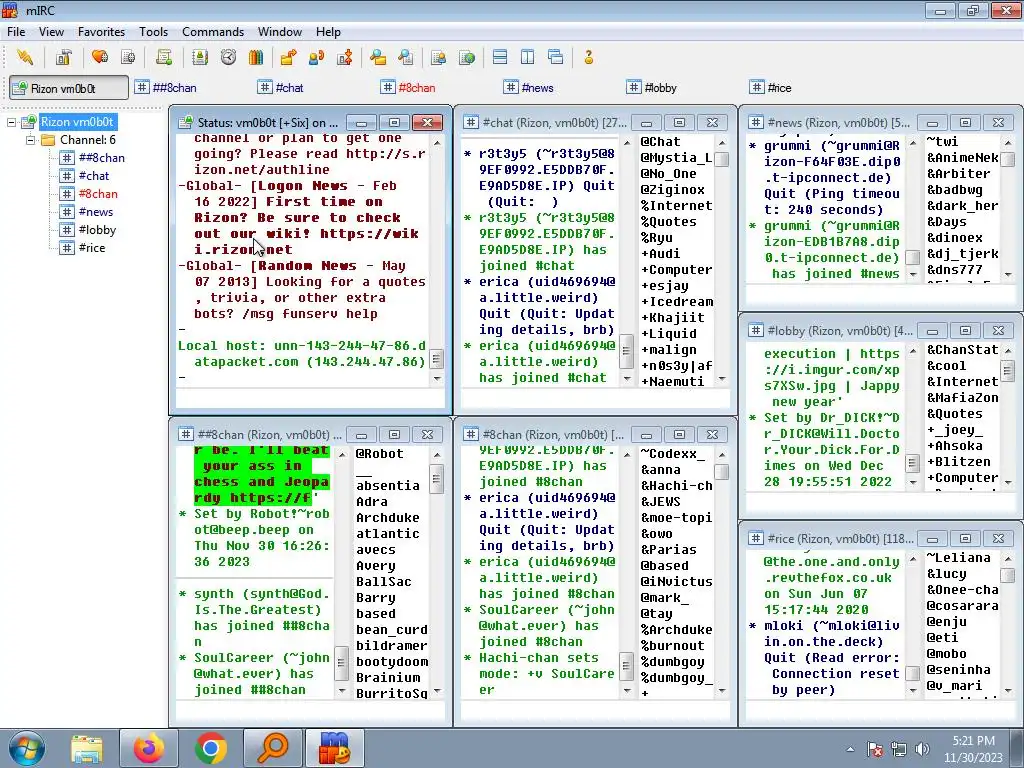Select nick @Robot in ##8chan list

[x=379, y=454]
